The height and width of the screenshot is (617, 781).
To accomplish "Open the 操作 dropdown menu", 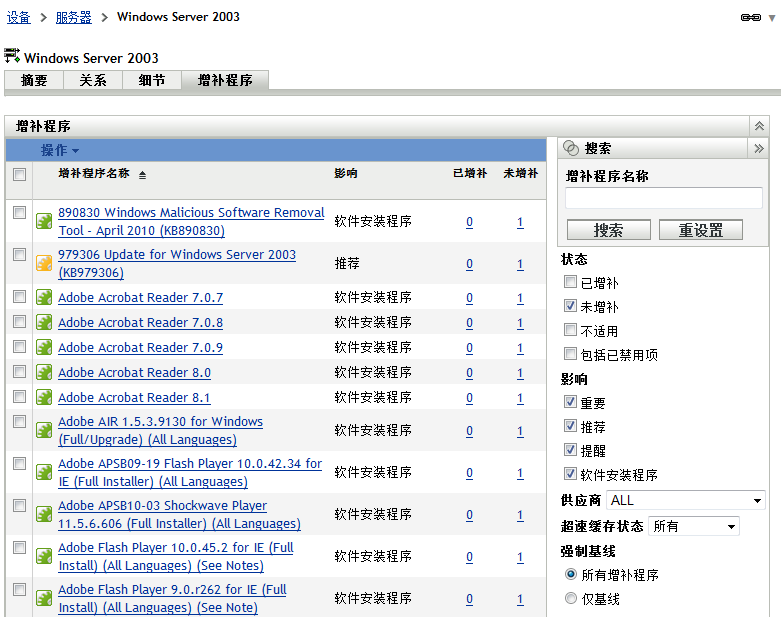I will point(60,150).
